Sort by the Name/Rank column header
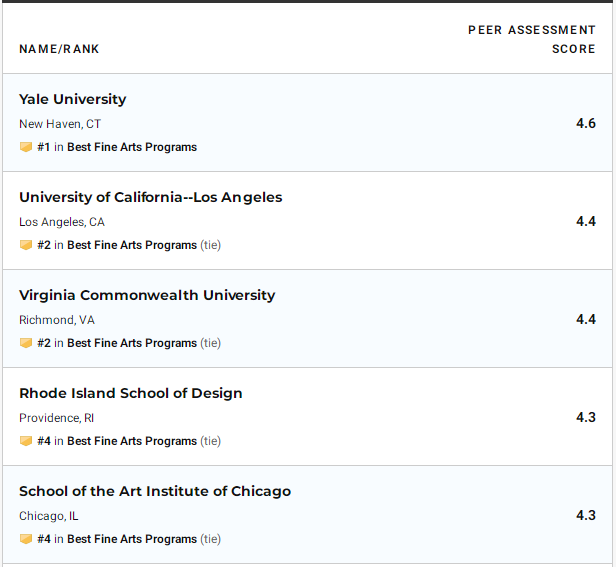The width and height of the screenshot is (616, 567). point(59,49)
